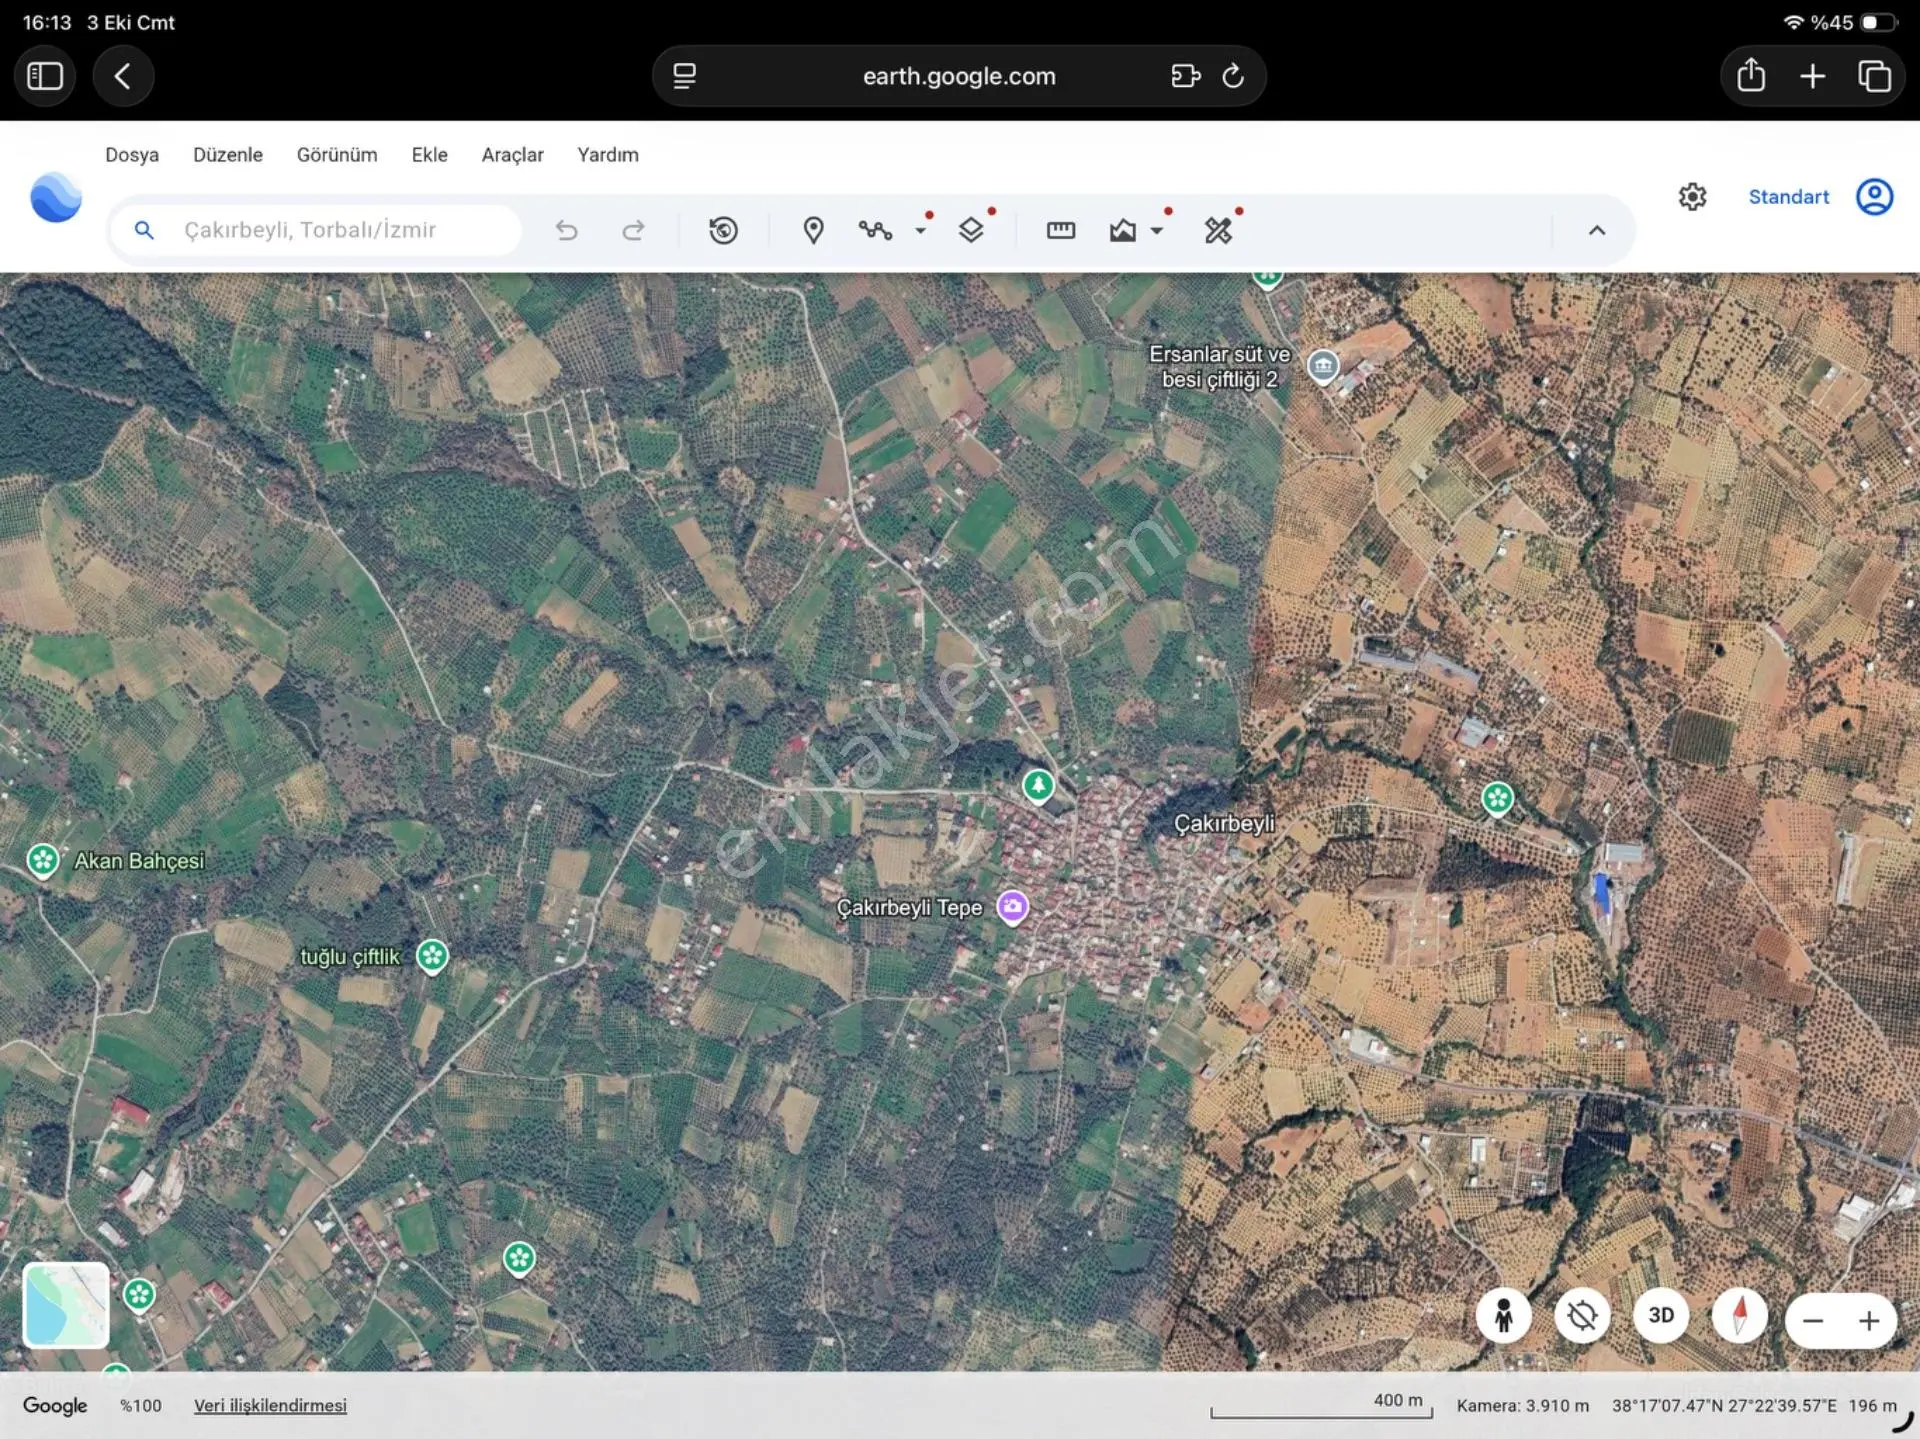
Task: Open settings gear
Action: click(x=1692, y=197)
